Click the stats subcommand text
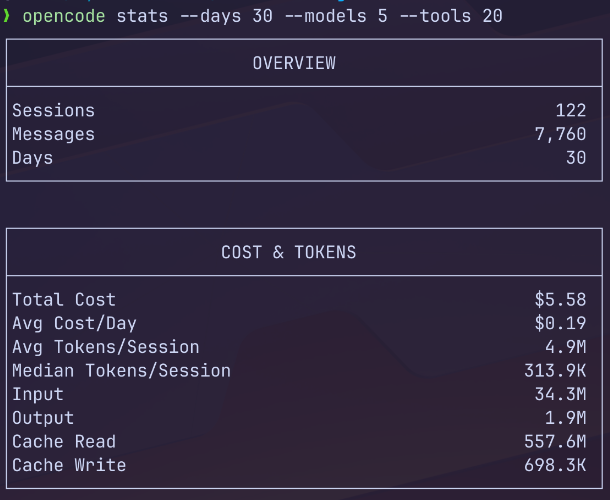 pyautogui.click(x=142, y=16)
